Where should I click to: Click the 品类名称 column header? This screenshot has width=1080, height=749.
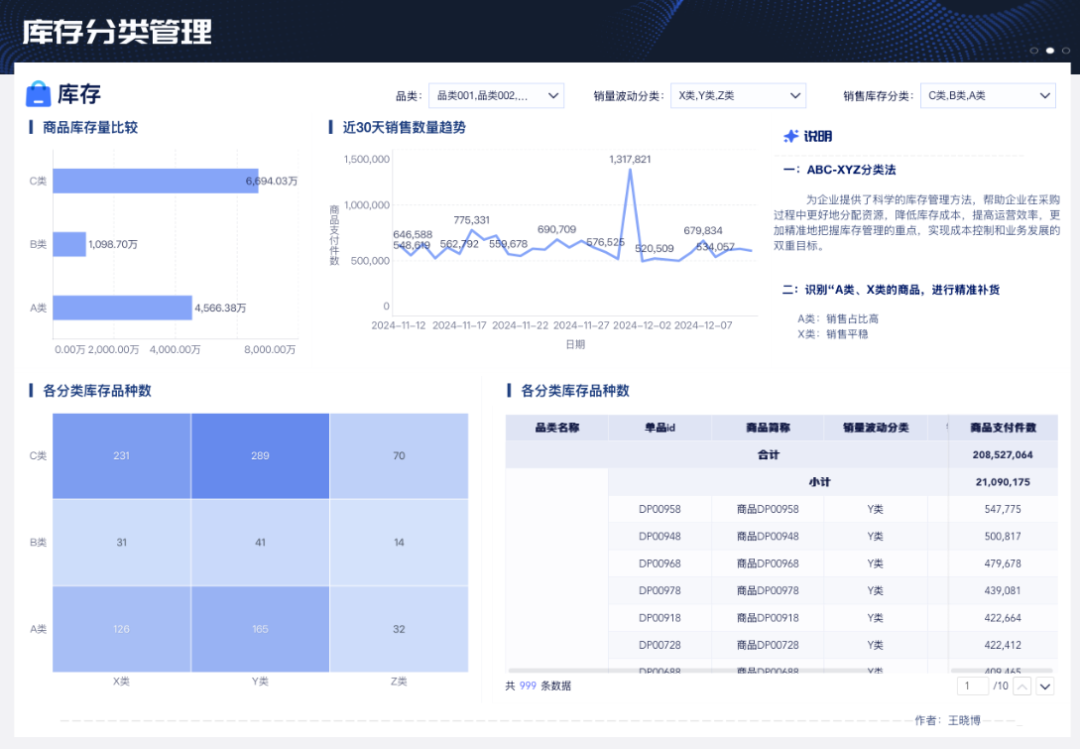pos(557,428)
